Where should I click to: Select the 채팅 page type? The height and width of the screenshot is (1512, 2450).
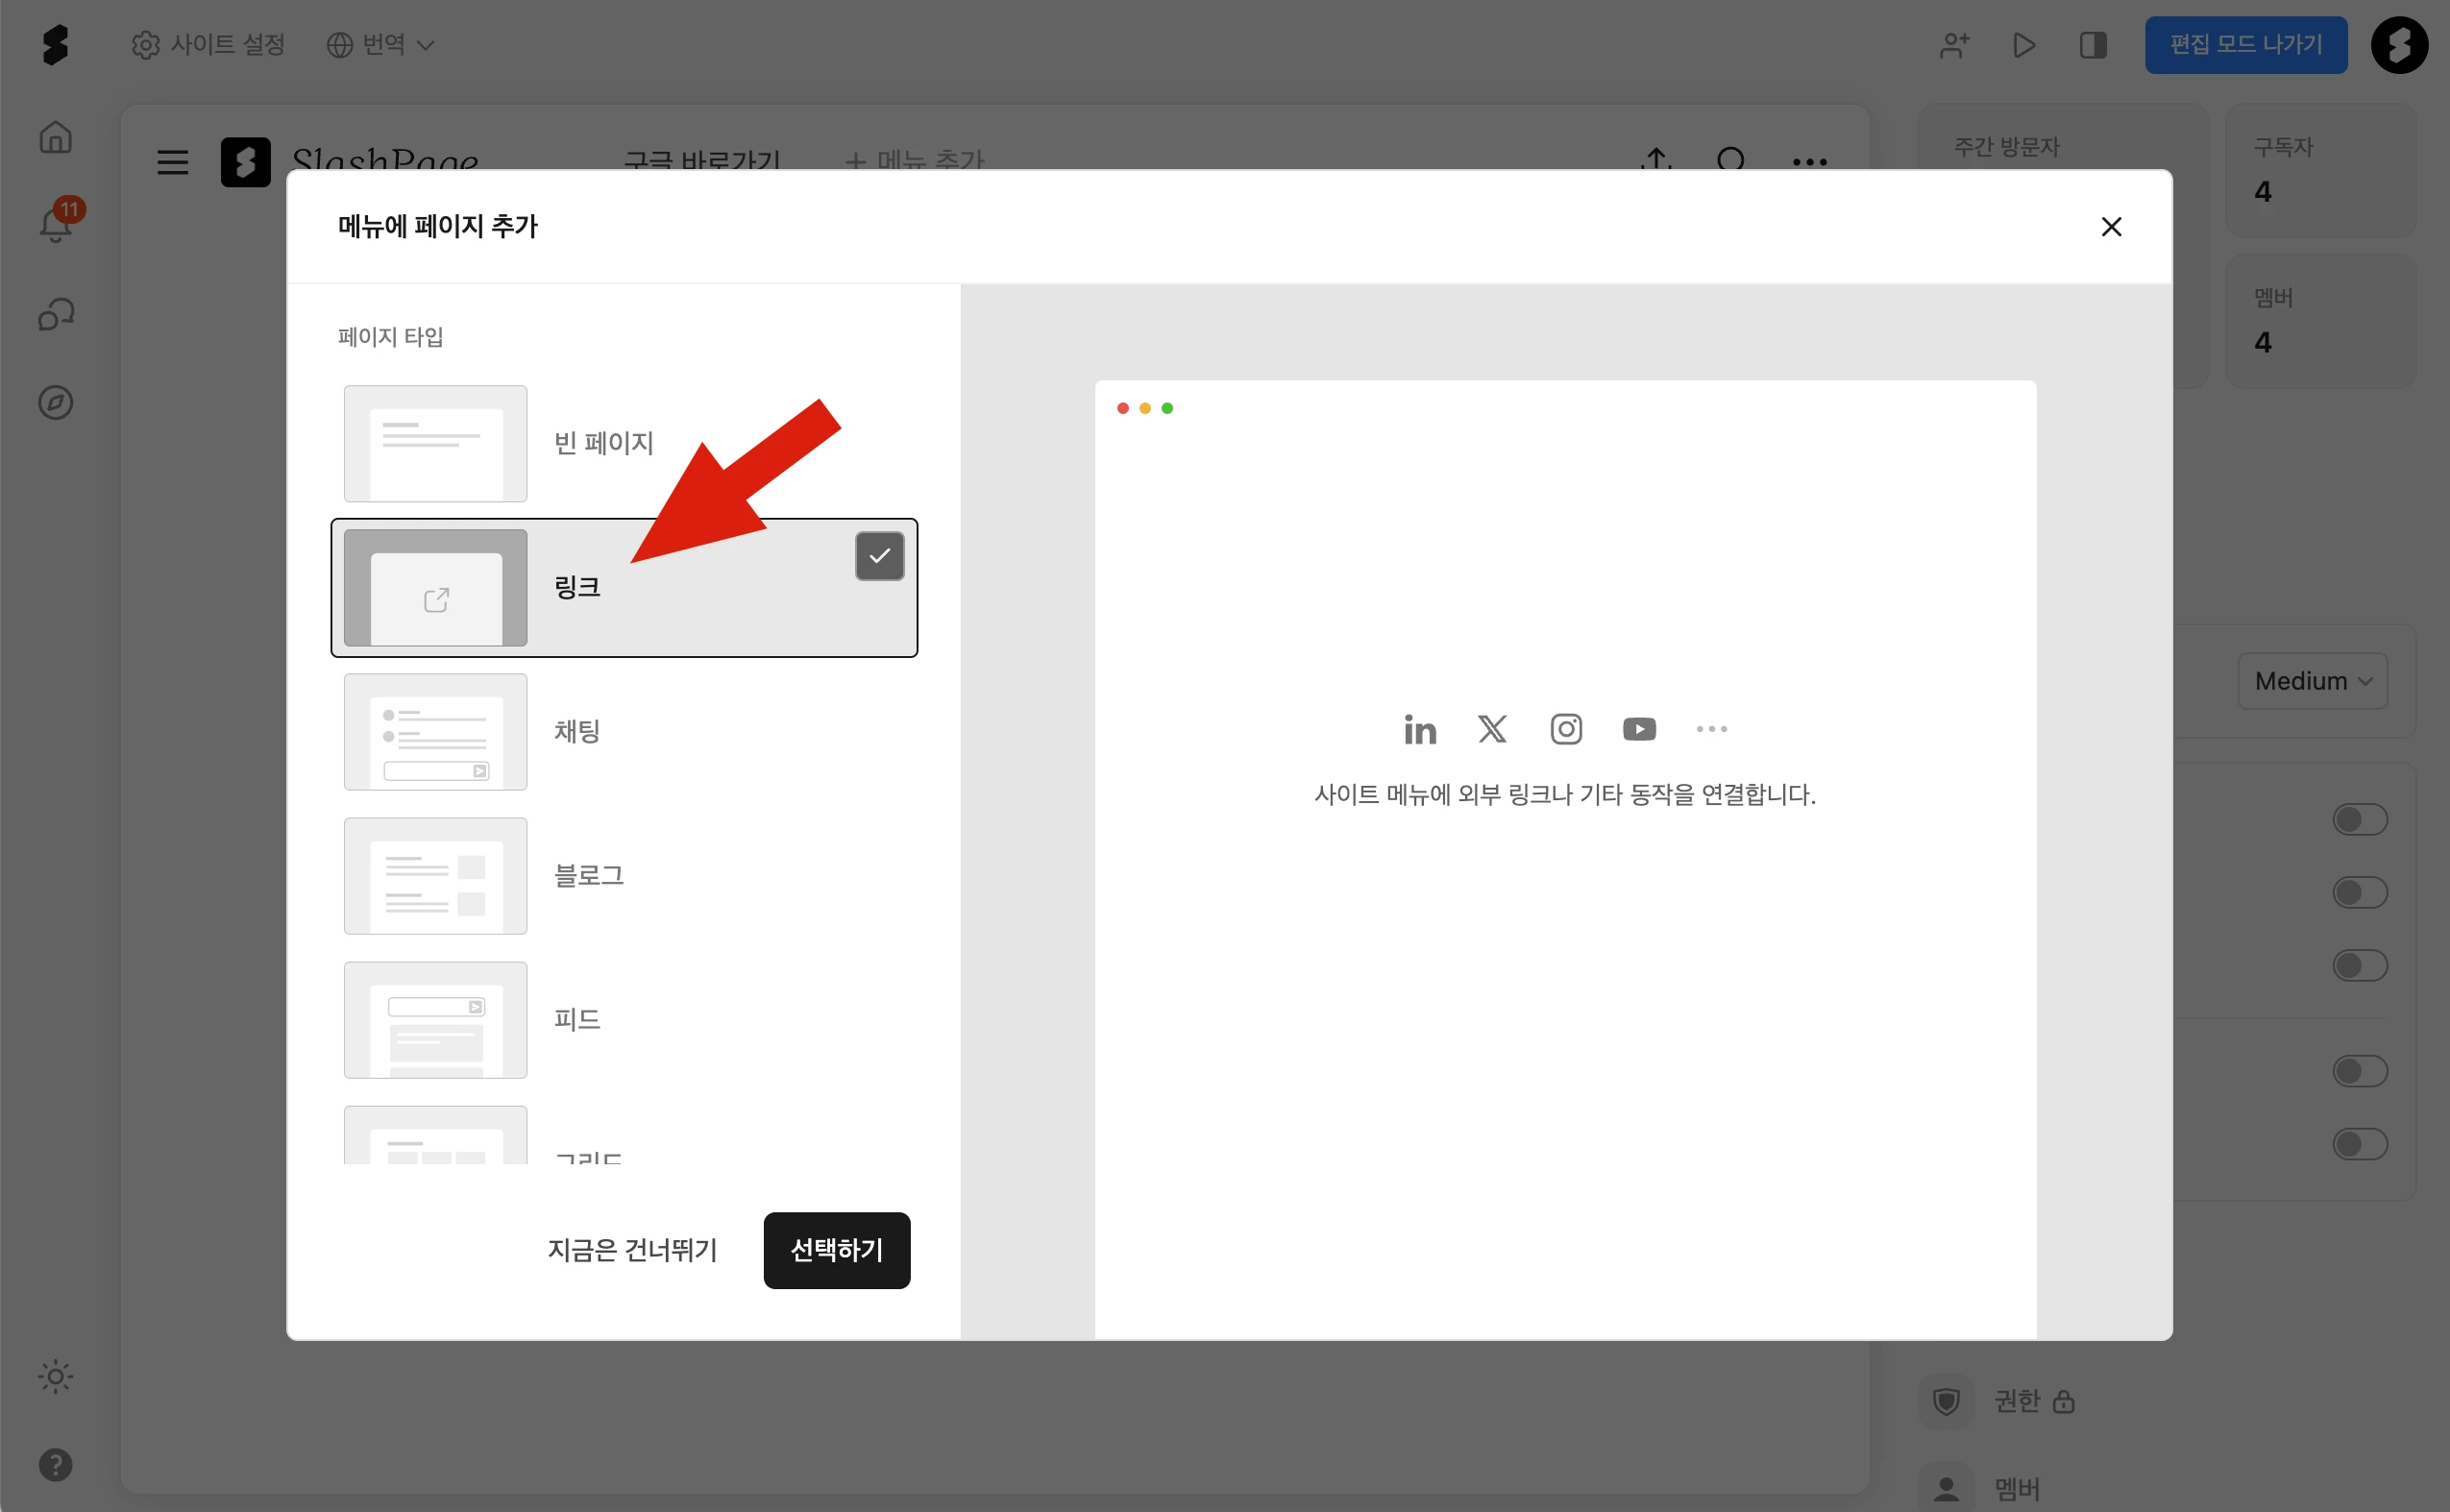(x=576, y=731)
